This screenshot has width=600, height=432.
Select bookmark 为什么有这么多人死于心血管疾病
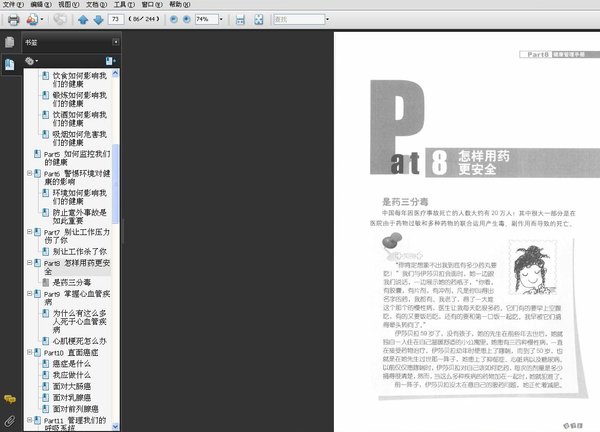tap(80, 321)
